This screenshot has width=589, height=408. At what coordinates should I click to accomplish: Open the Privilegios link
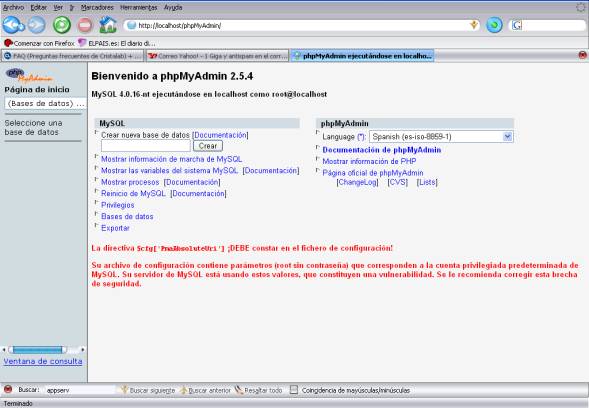(118, 205)
